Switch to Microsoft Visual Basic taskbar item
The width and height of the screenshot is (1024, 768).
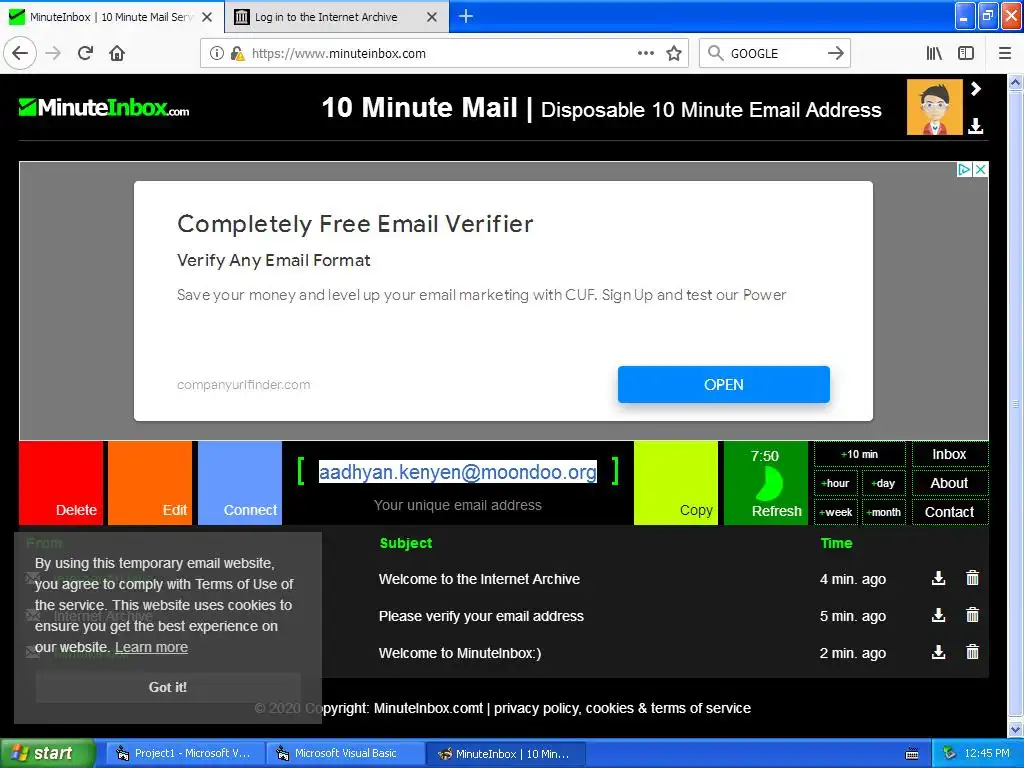pos(344,753)
